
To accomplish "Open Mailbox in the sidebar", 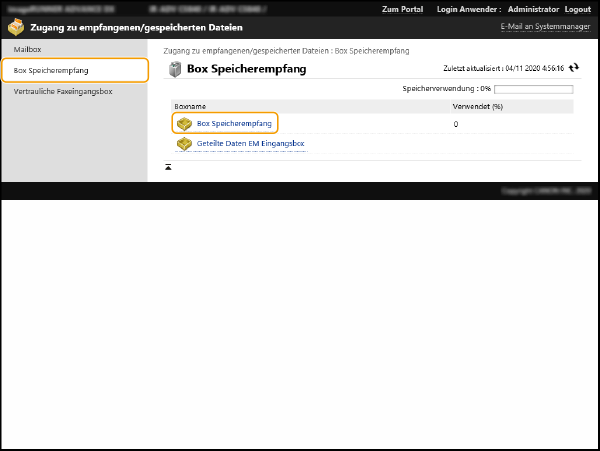I will (x=28, y=49).
